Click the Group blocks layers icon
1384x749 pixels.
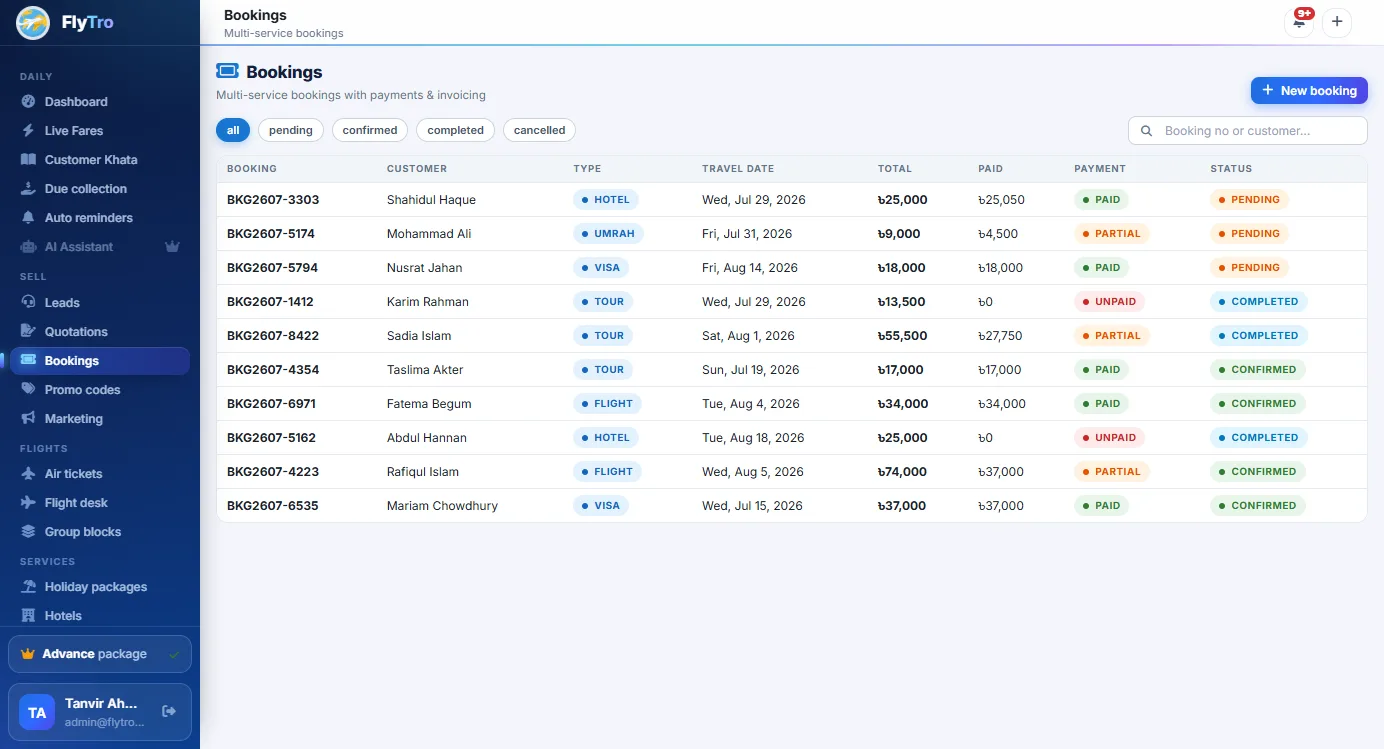[28, 532]
